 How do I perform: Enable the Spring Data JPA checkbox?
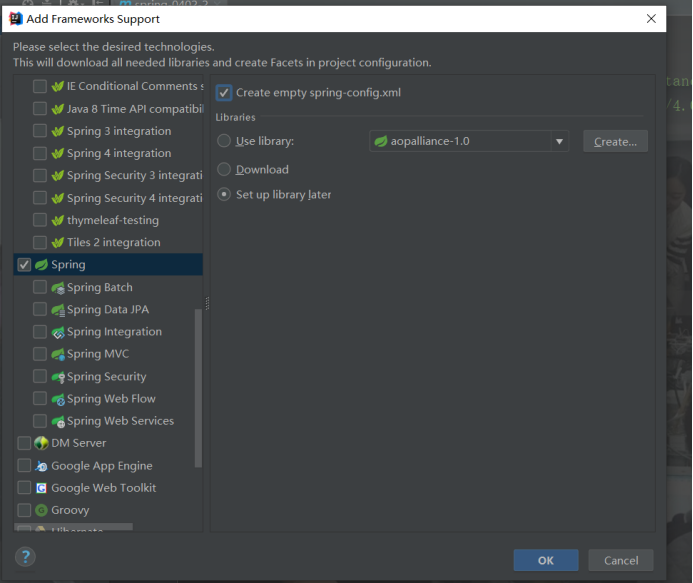click(40, 309)
